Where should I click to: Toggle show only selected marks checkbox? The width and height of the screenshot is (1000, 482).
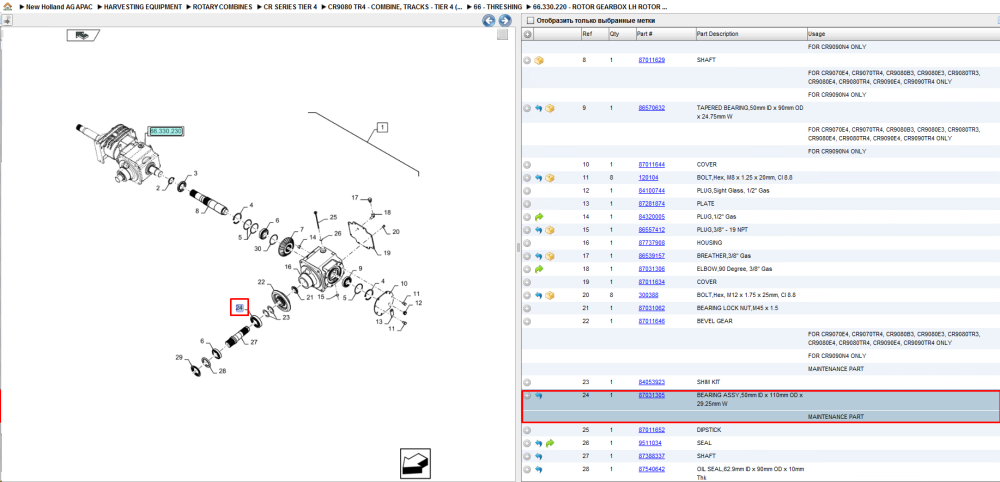coord(529,20)
